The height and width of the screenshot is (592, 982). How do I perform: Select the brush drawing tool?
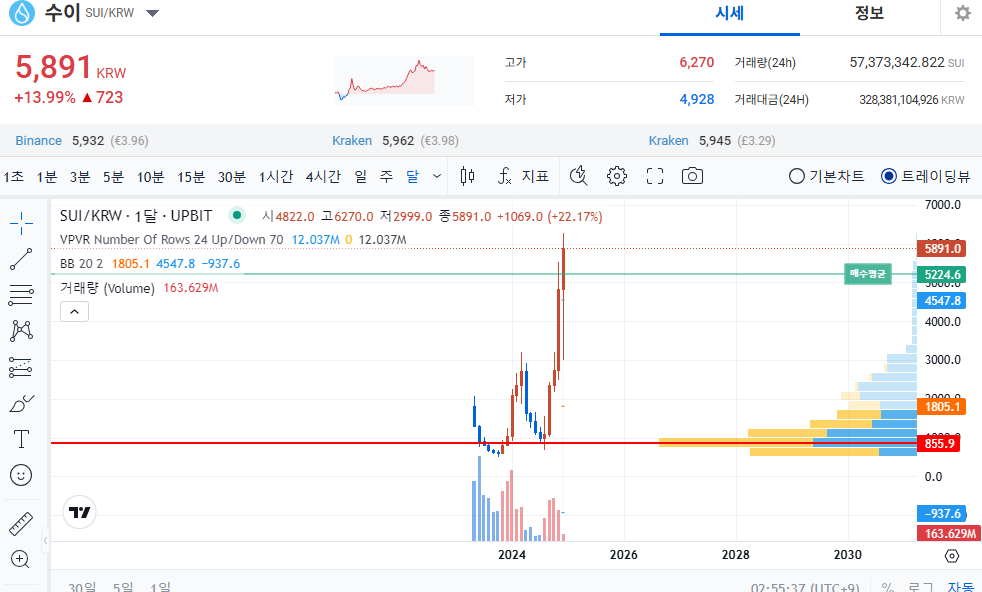(x=21, y=403)
